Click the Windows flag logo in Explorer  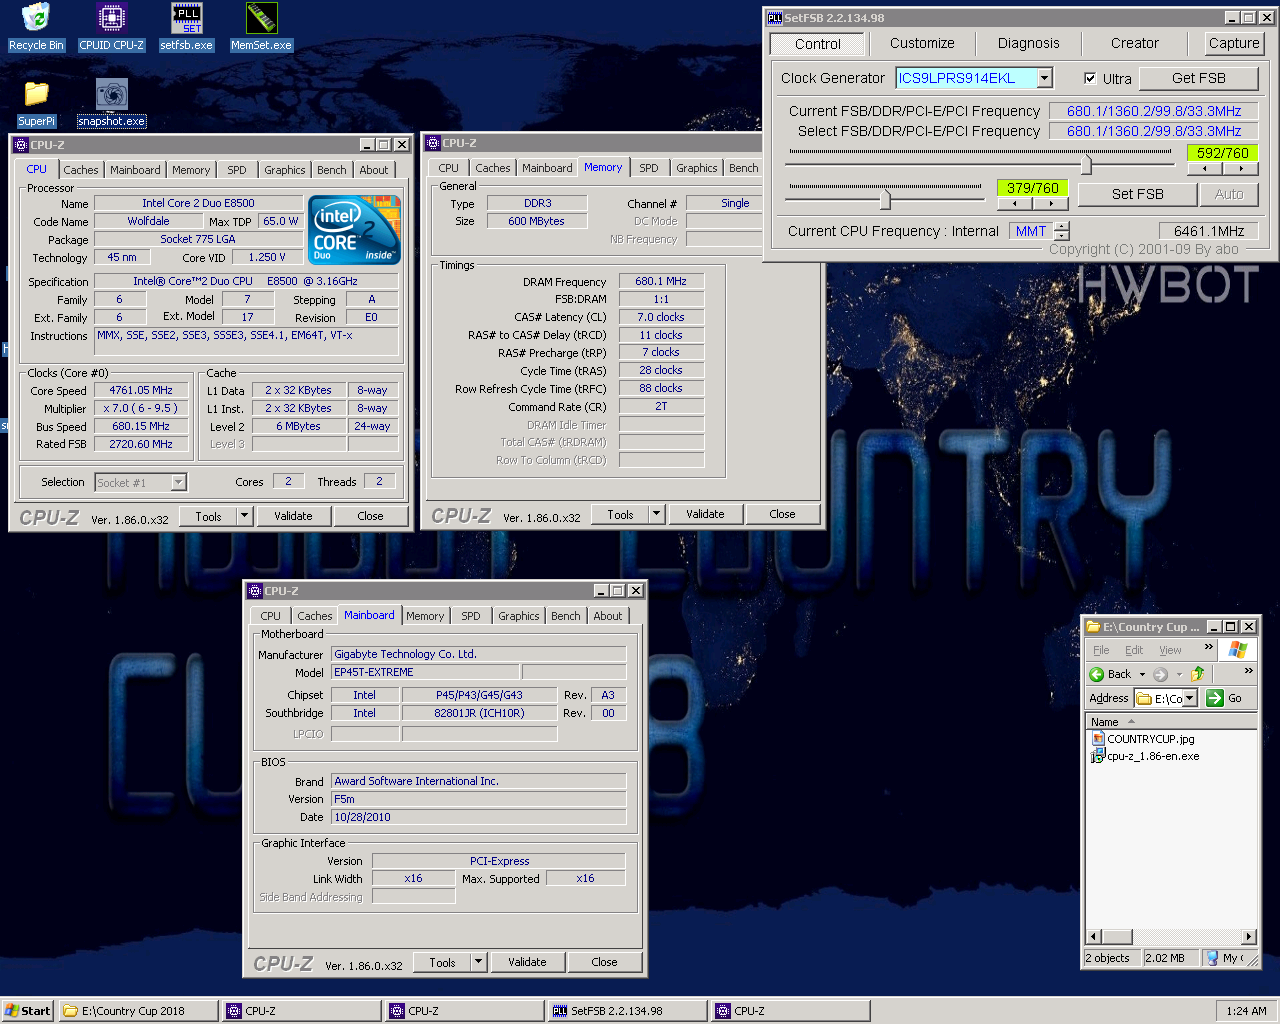[1238, 650]
